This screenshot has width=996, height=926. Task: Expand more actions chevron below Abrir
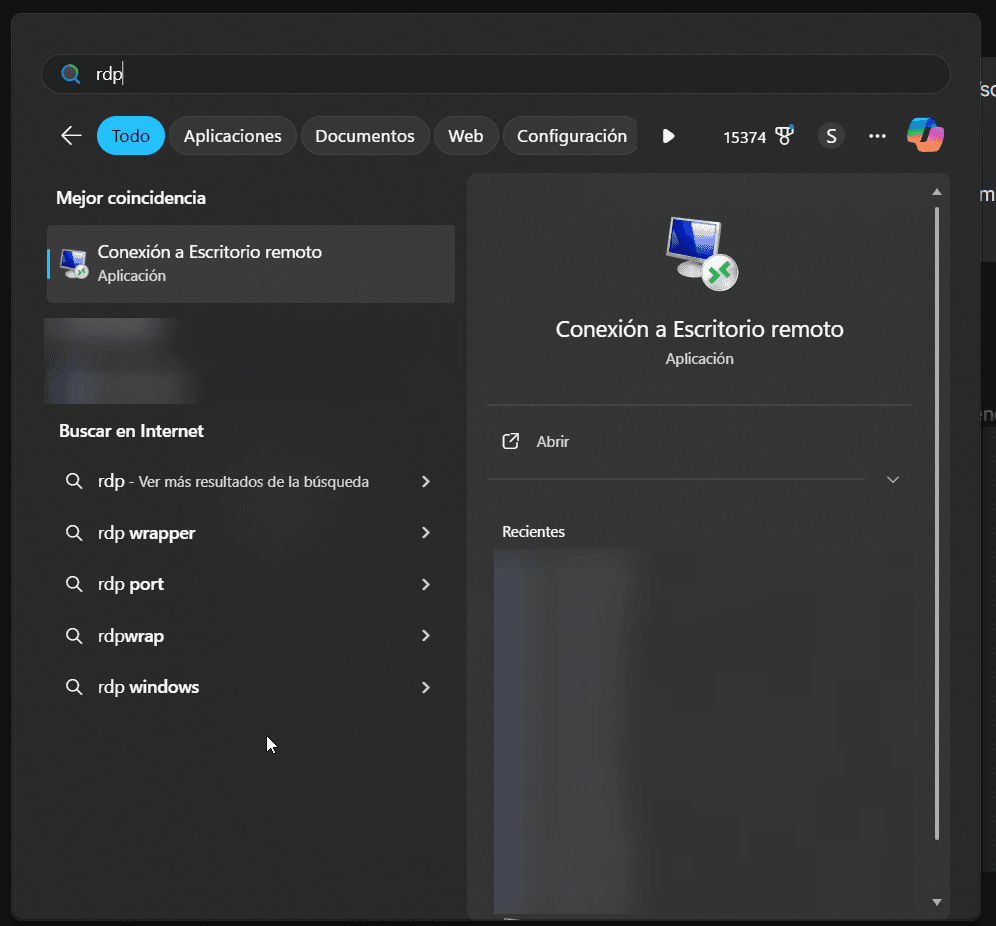[x=892, y=480]
